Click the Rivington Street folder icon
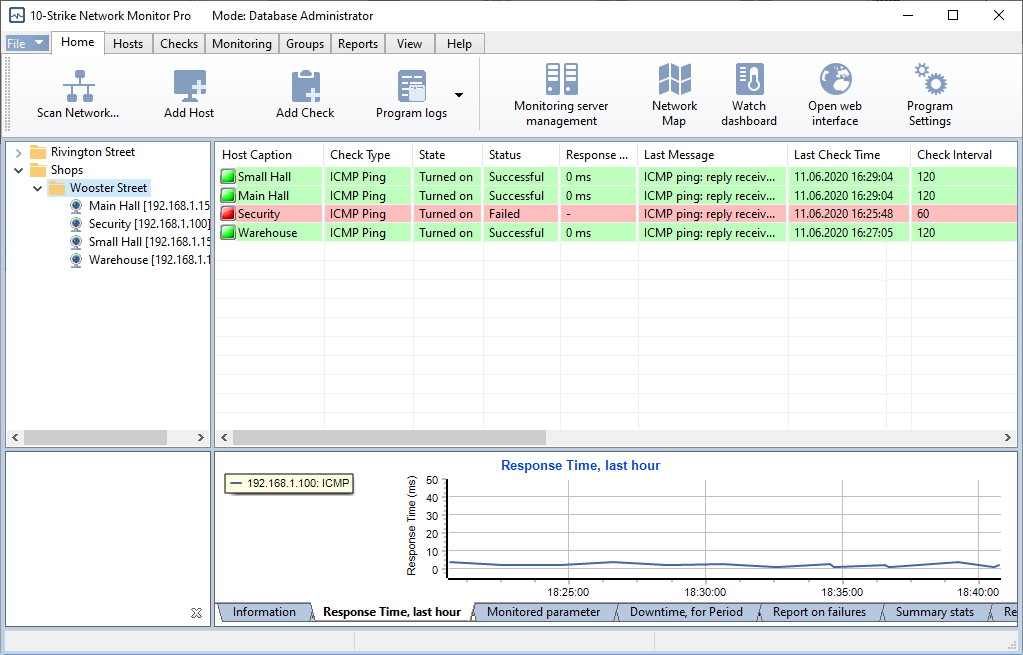The width and height of the screenshot is (1023, 655). tap(38, 152)
